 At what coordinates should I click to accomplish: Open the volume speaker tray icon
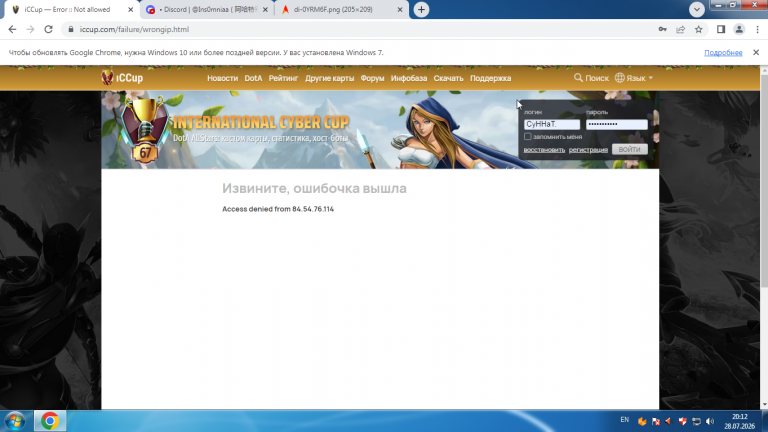click(710, 421)
